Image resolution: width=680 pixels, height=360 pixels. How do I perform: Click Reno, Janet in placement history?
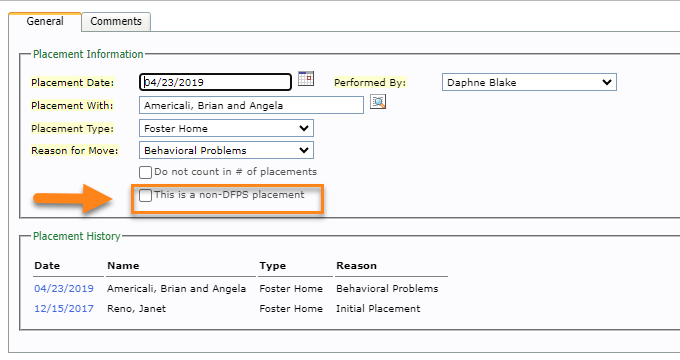pyautogui.click(x=136, y=308)
